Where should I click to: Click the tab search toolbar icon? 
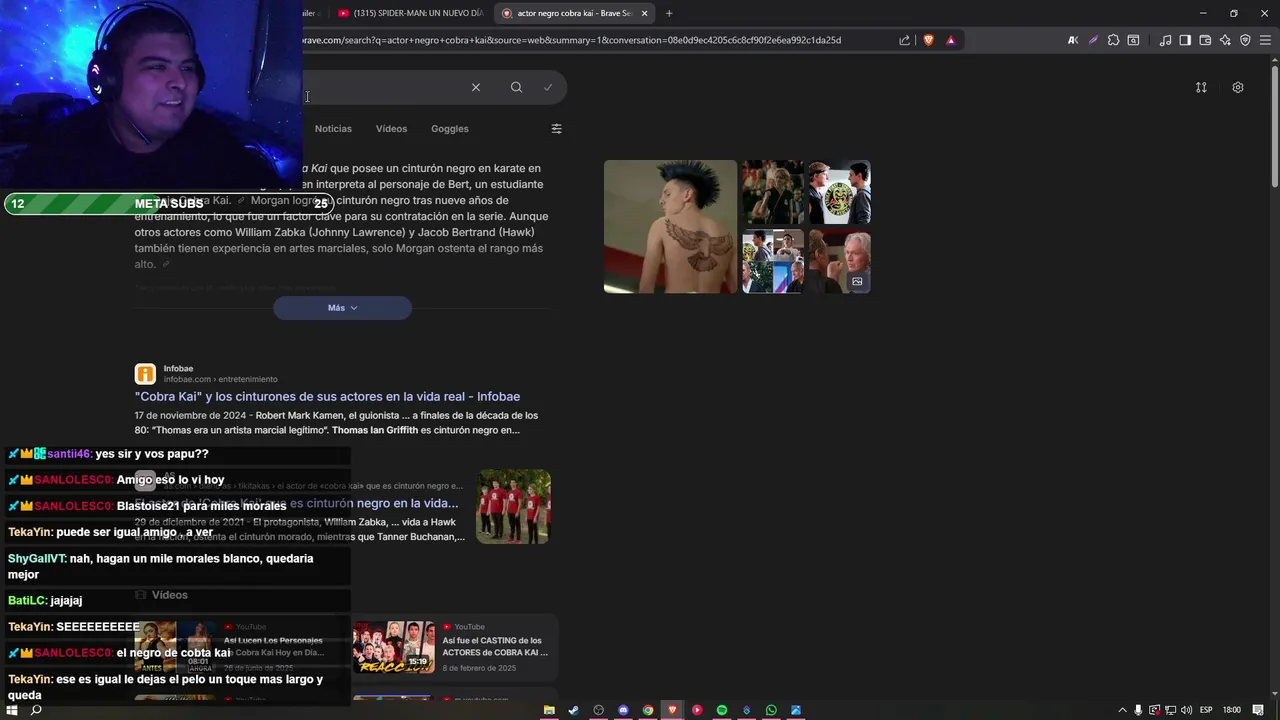point(1133,40)
